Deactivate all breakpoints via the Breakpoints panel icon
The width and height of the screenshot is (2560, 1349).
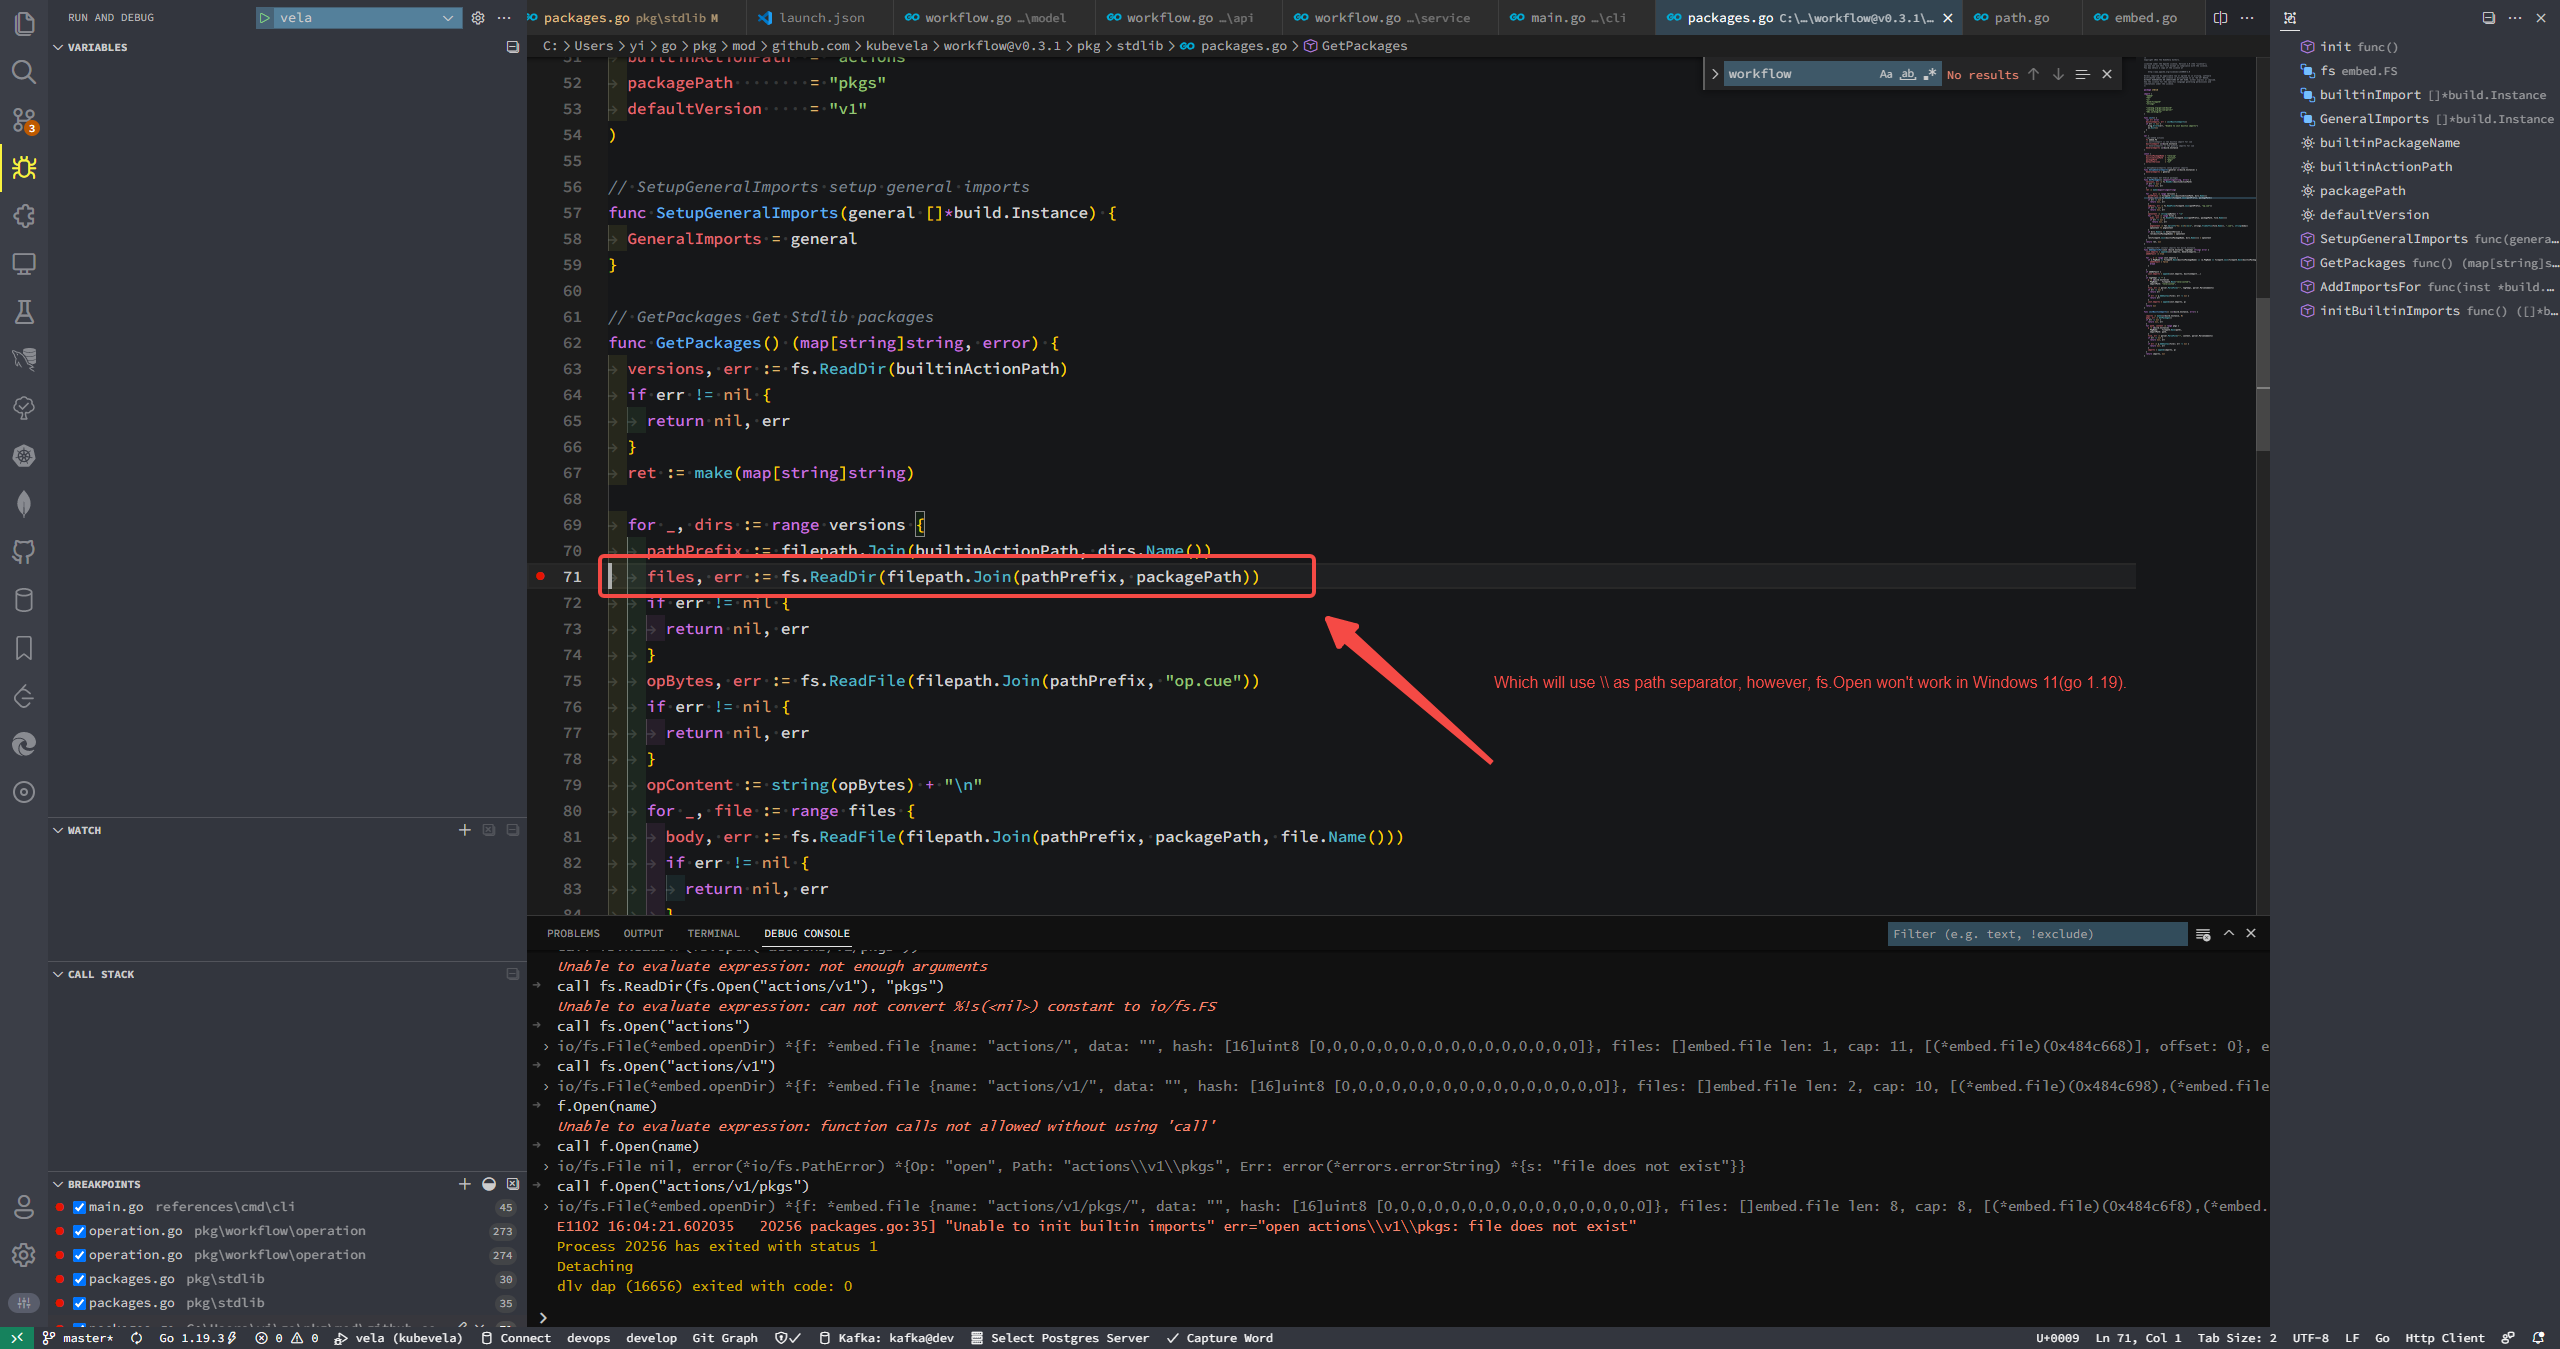coord(489,1184)
